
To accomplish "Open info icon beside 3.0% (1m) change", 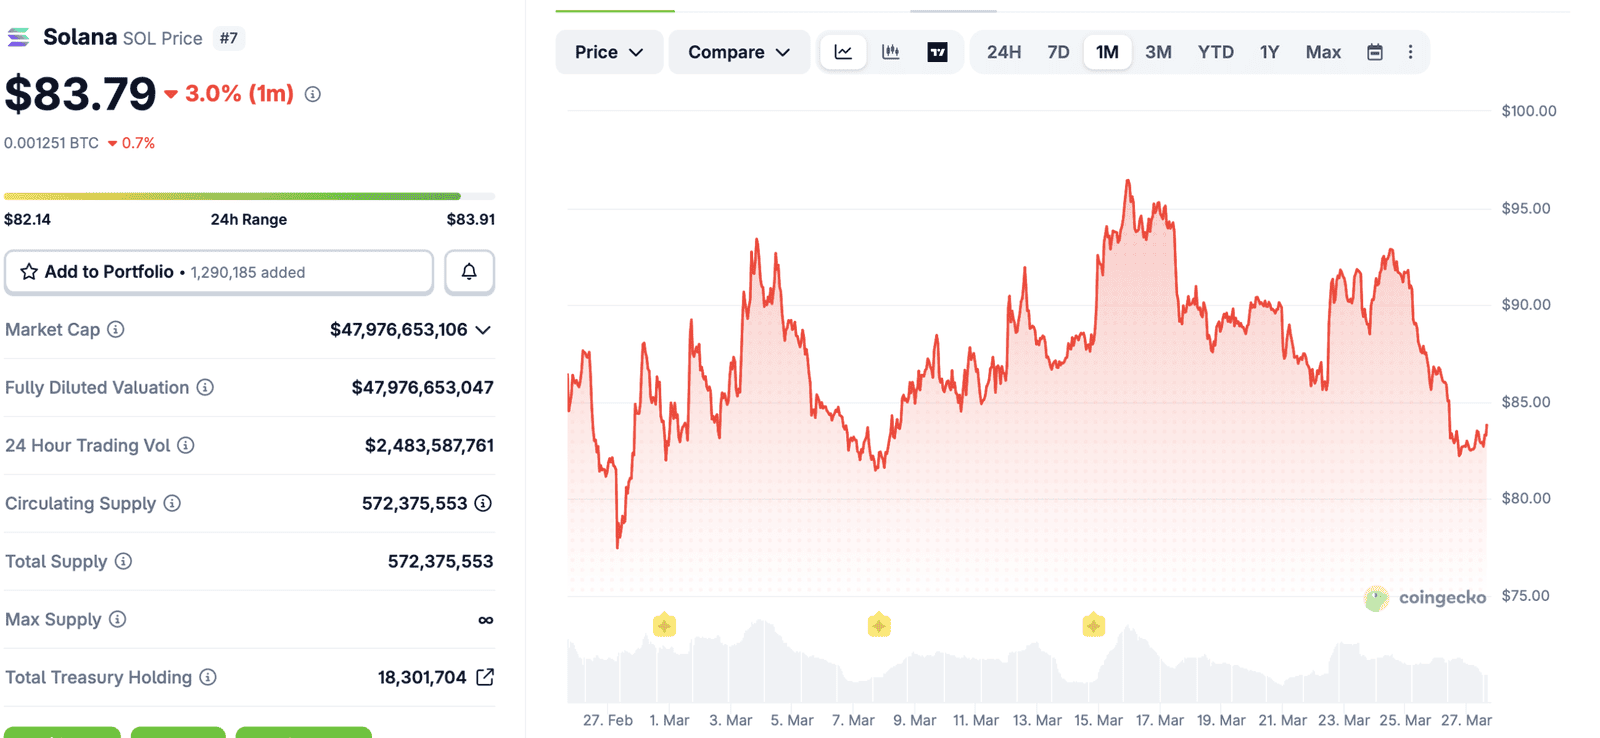I will click(x=313, y=94).
